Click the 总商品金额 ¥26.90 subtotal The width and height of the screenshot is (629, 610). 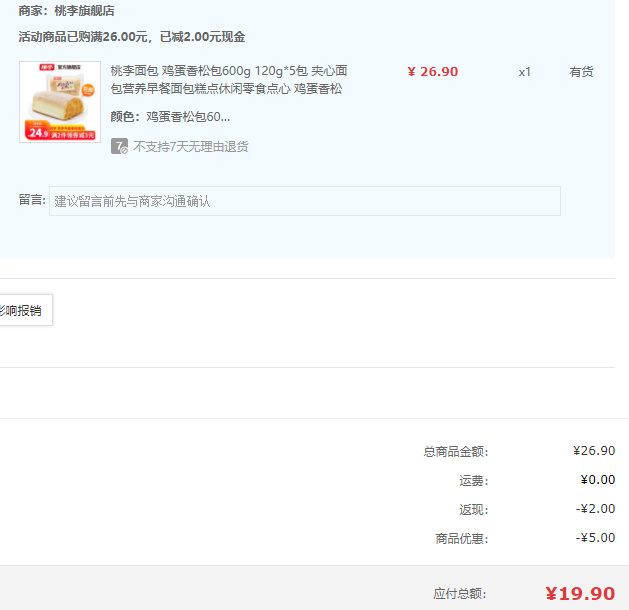click(x=594, y=451)
